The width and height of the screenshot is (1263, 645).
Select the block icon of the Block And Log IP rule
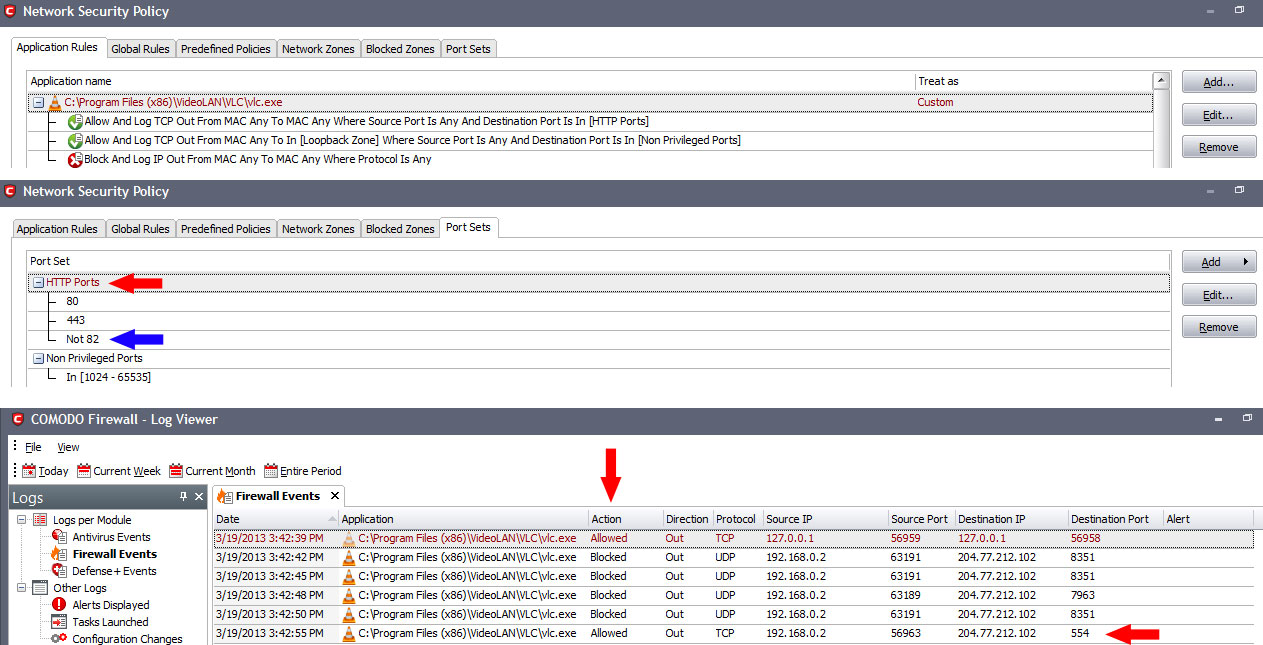click(75, 159)
